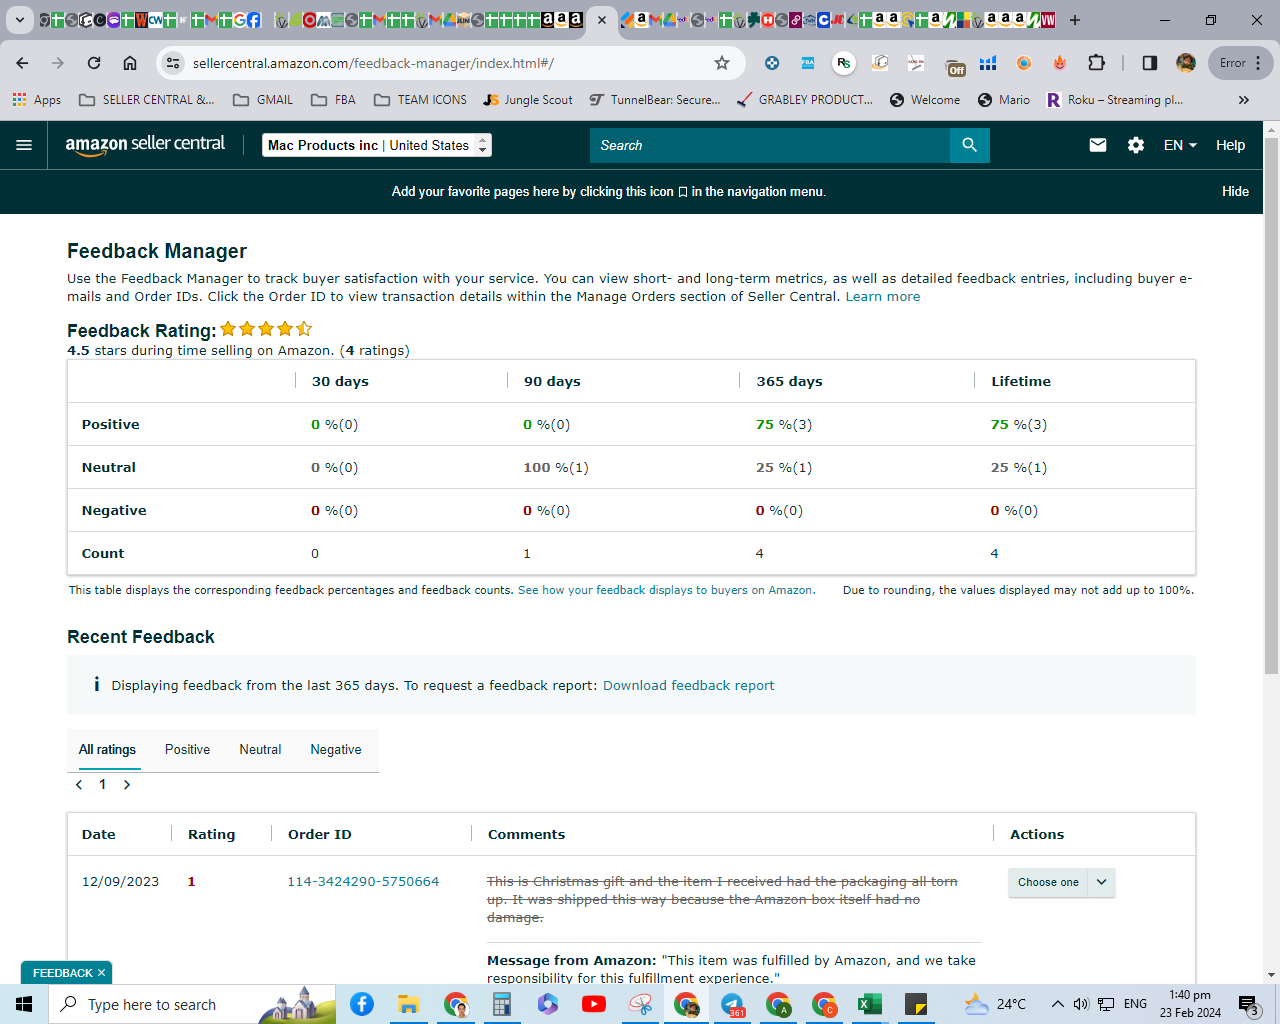View site information icon in address bar

point(173,63)
